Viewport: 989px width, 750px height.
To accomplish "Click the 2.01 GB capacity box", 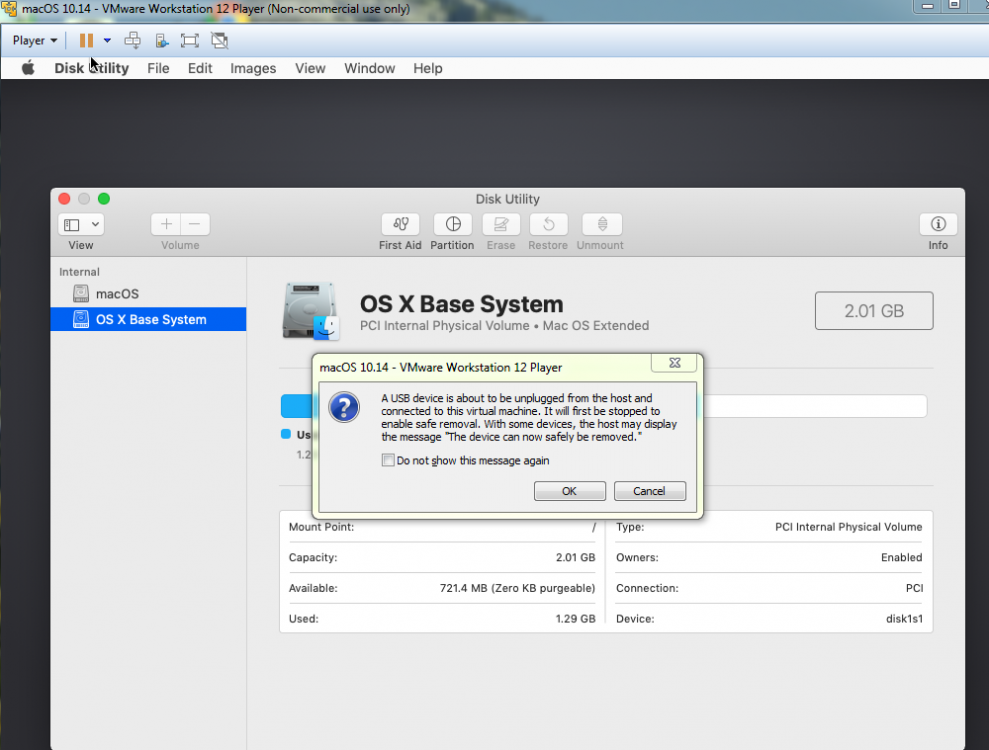I will [x=874, y=310].
